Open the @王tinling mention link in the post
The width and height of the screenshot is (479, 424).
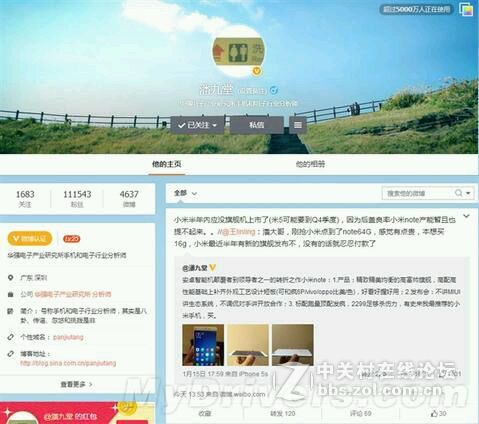(239, 232)
